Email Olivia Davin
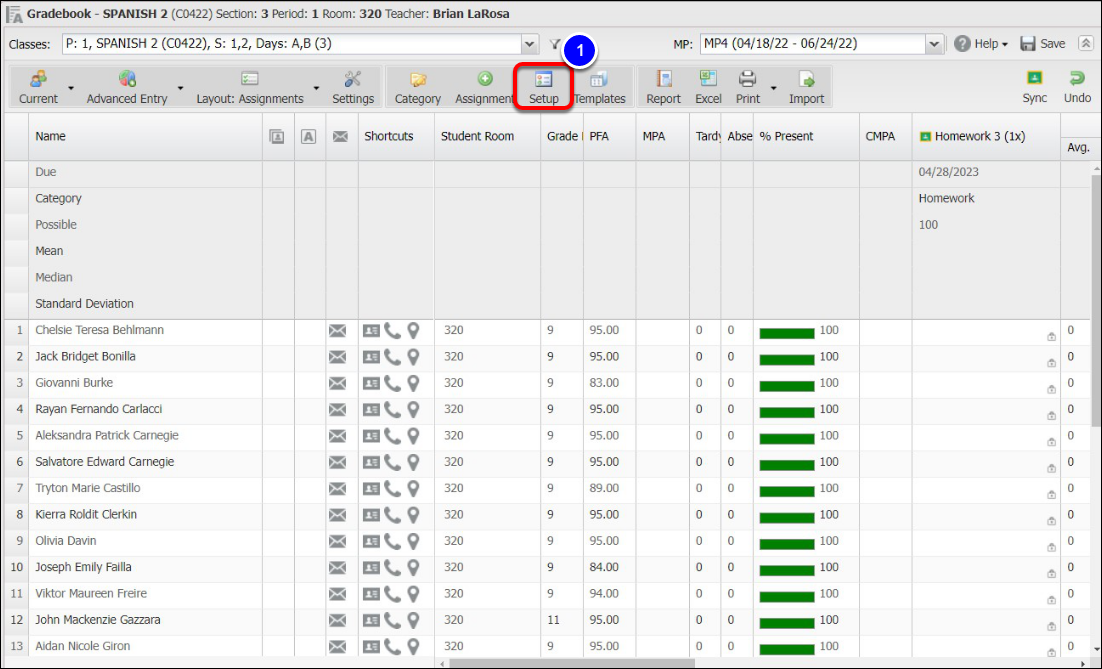The image size is (1102, 669). (337, 541)
